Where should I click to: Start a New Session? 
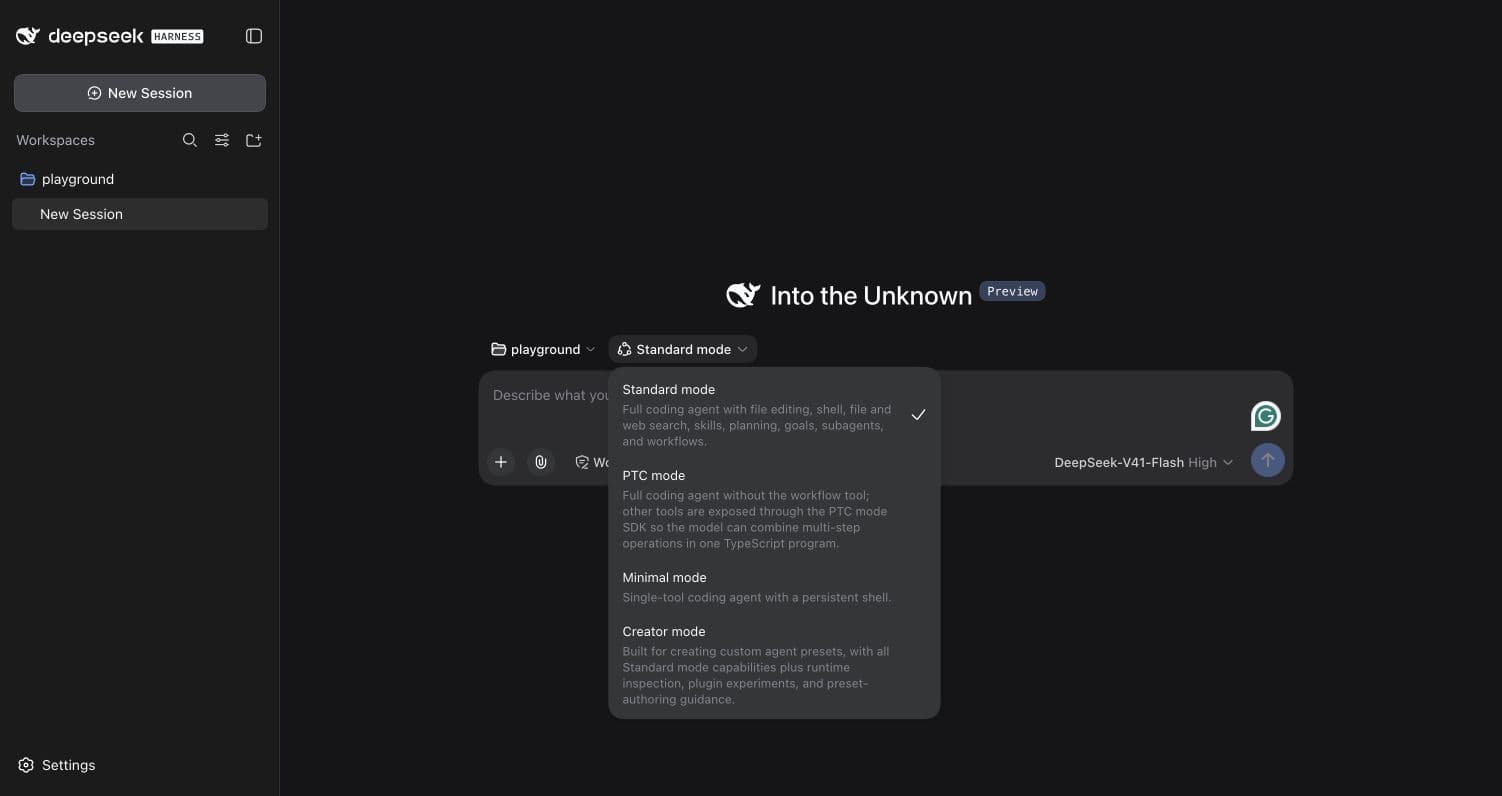coord(140,93)
